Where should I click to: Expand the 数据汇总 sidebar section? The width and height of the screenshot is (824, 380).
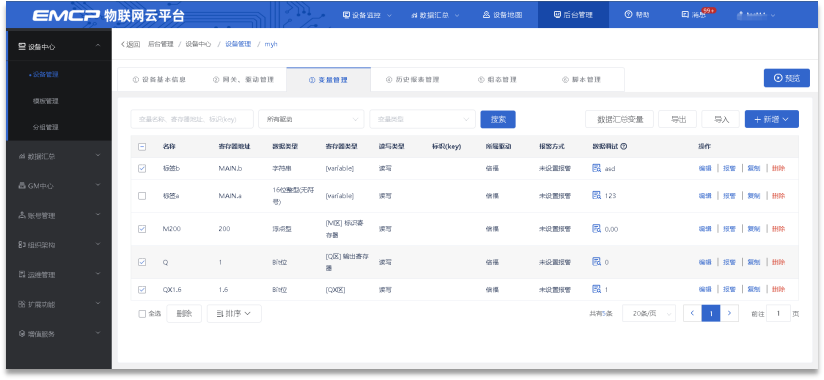[59, 156]
